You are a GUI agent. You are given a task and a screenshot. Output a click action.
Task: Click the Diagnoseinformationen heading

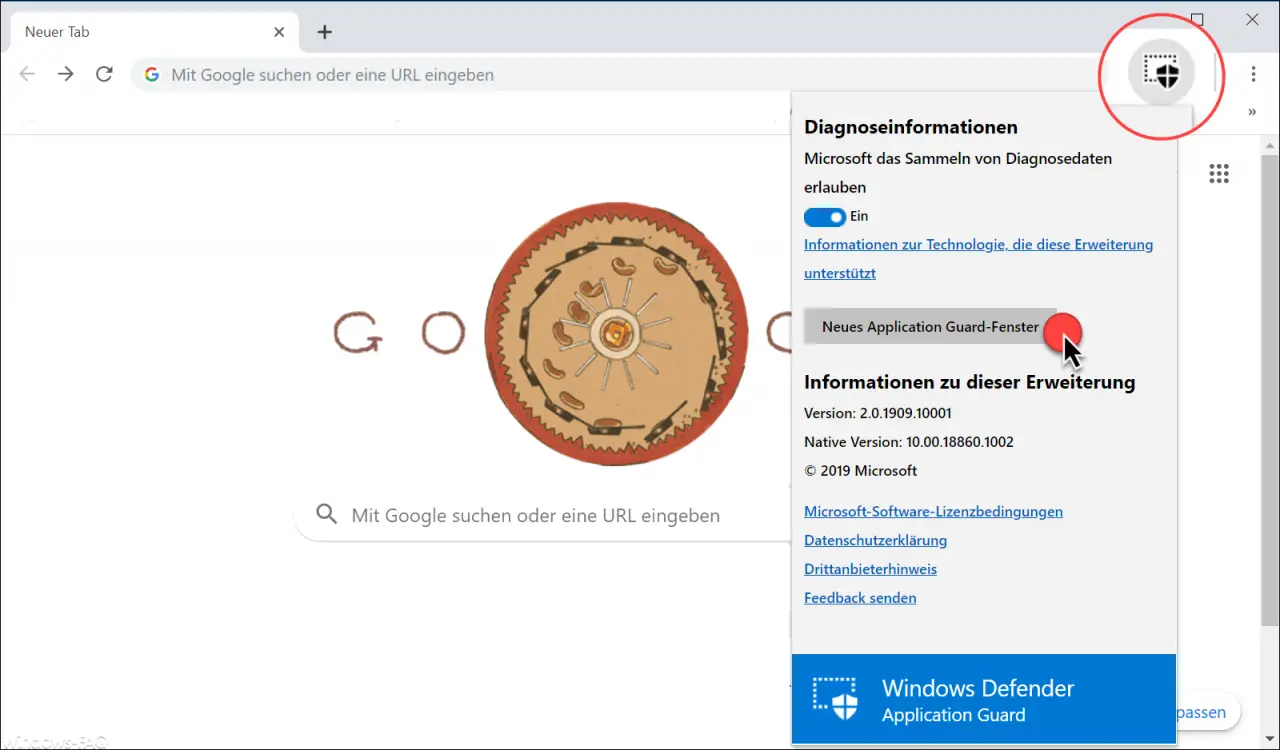click(911, 127)
